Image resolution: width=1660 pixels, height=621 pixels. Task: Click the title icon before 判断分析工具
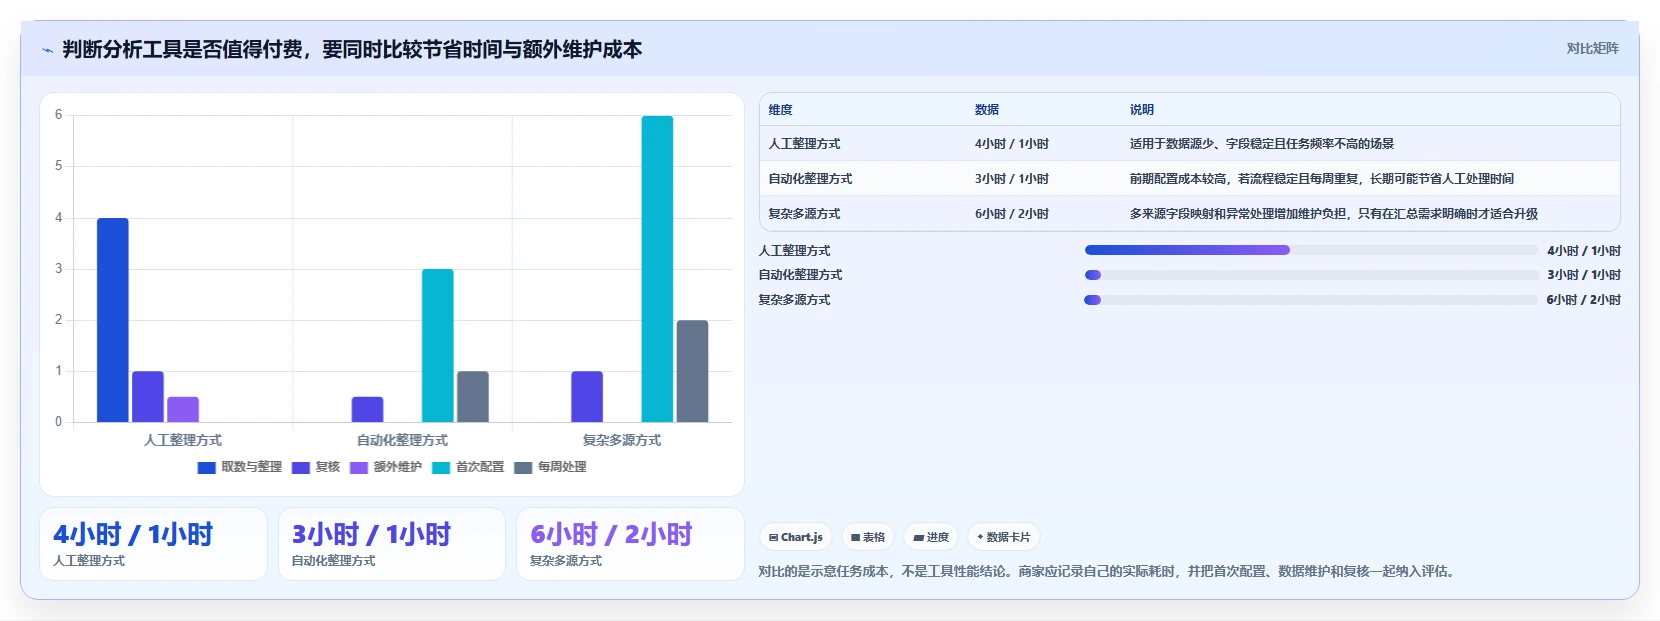[x=47, y=50]
